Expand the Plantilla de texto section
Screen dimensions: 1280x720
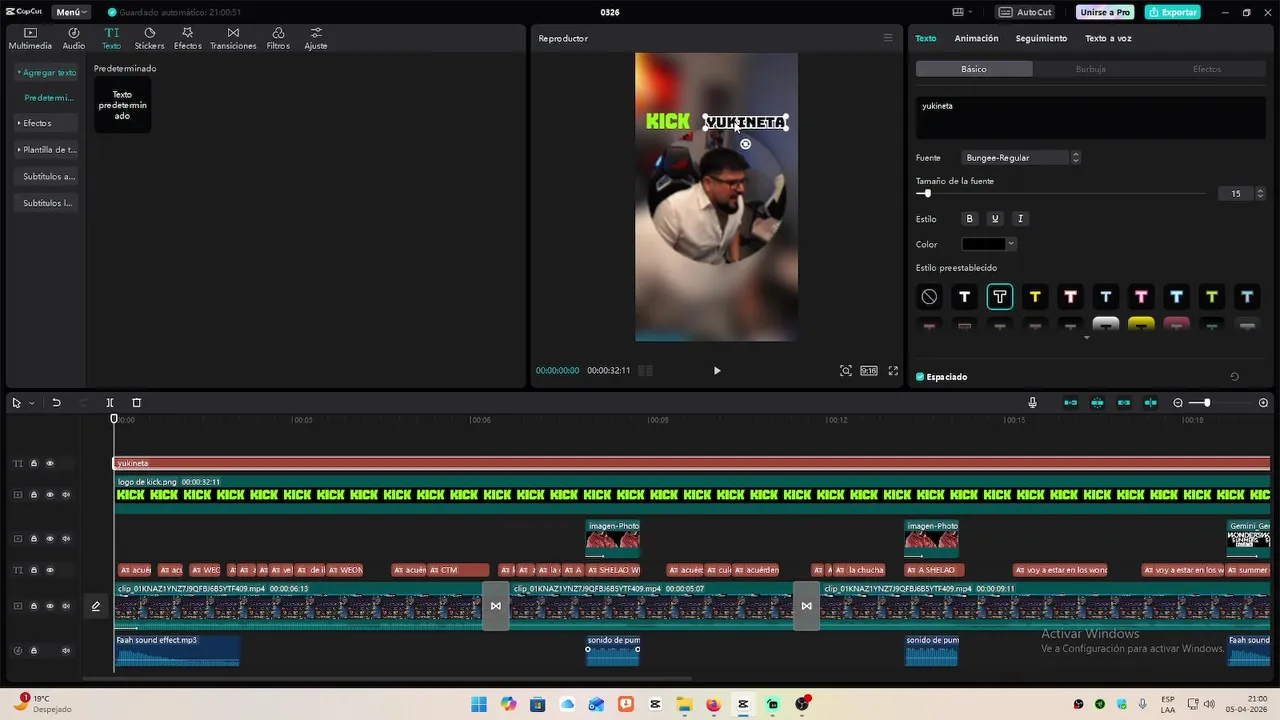[48, 150]
